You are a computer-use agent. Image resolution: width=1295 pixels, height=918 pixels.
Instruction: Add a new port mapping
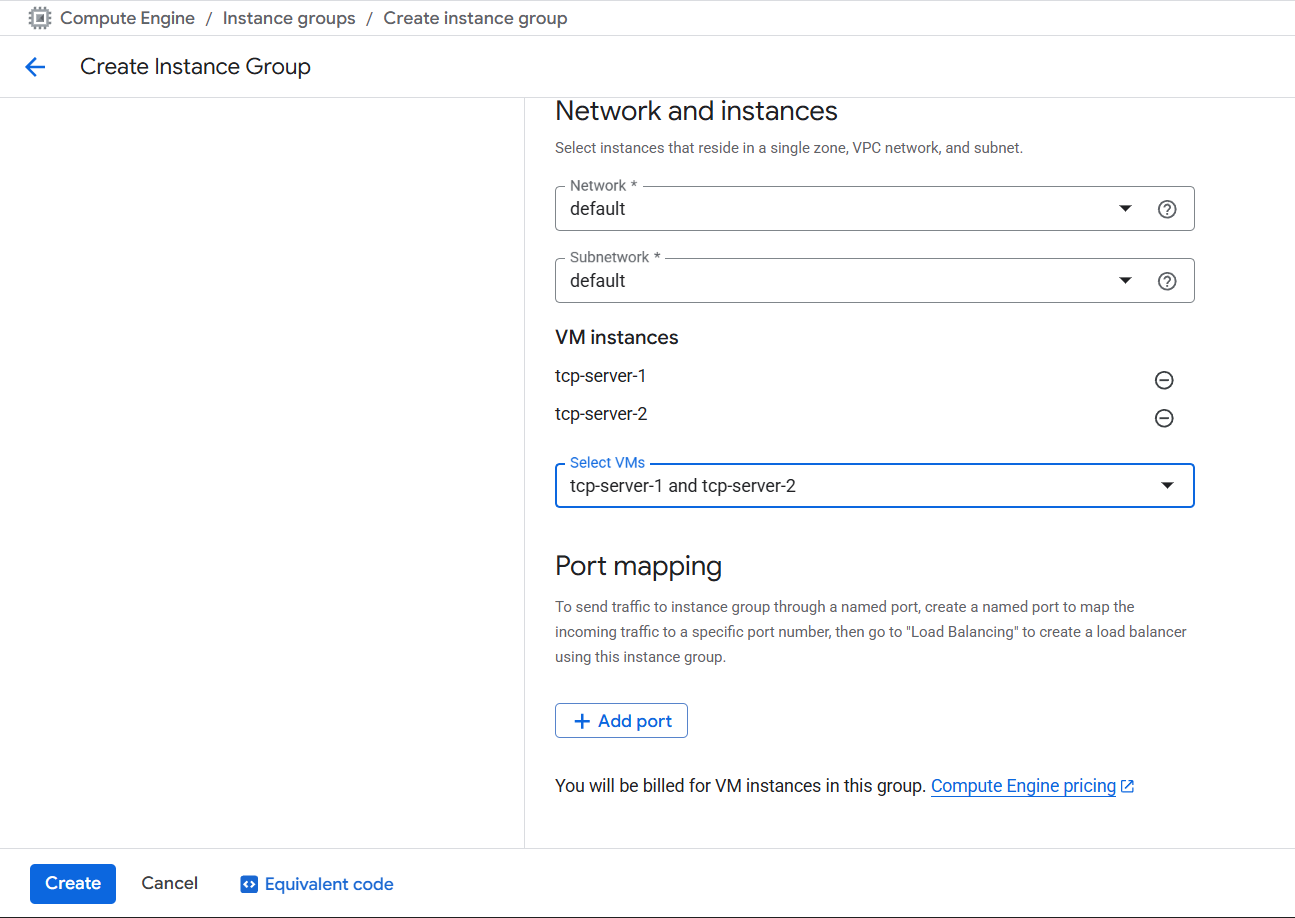(621, 721)
